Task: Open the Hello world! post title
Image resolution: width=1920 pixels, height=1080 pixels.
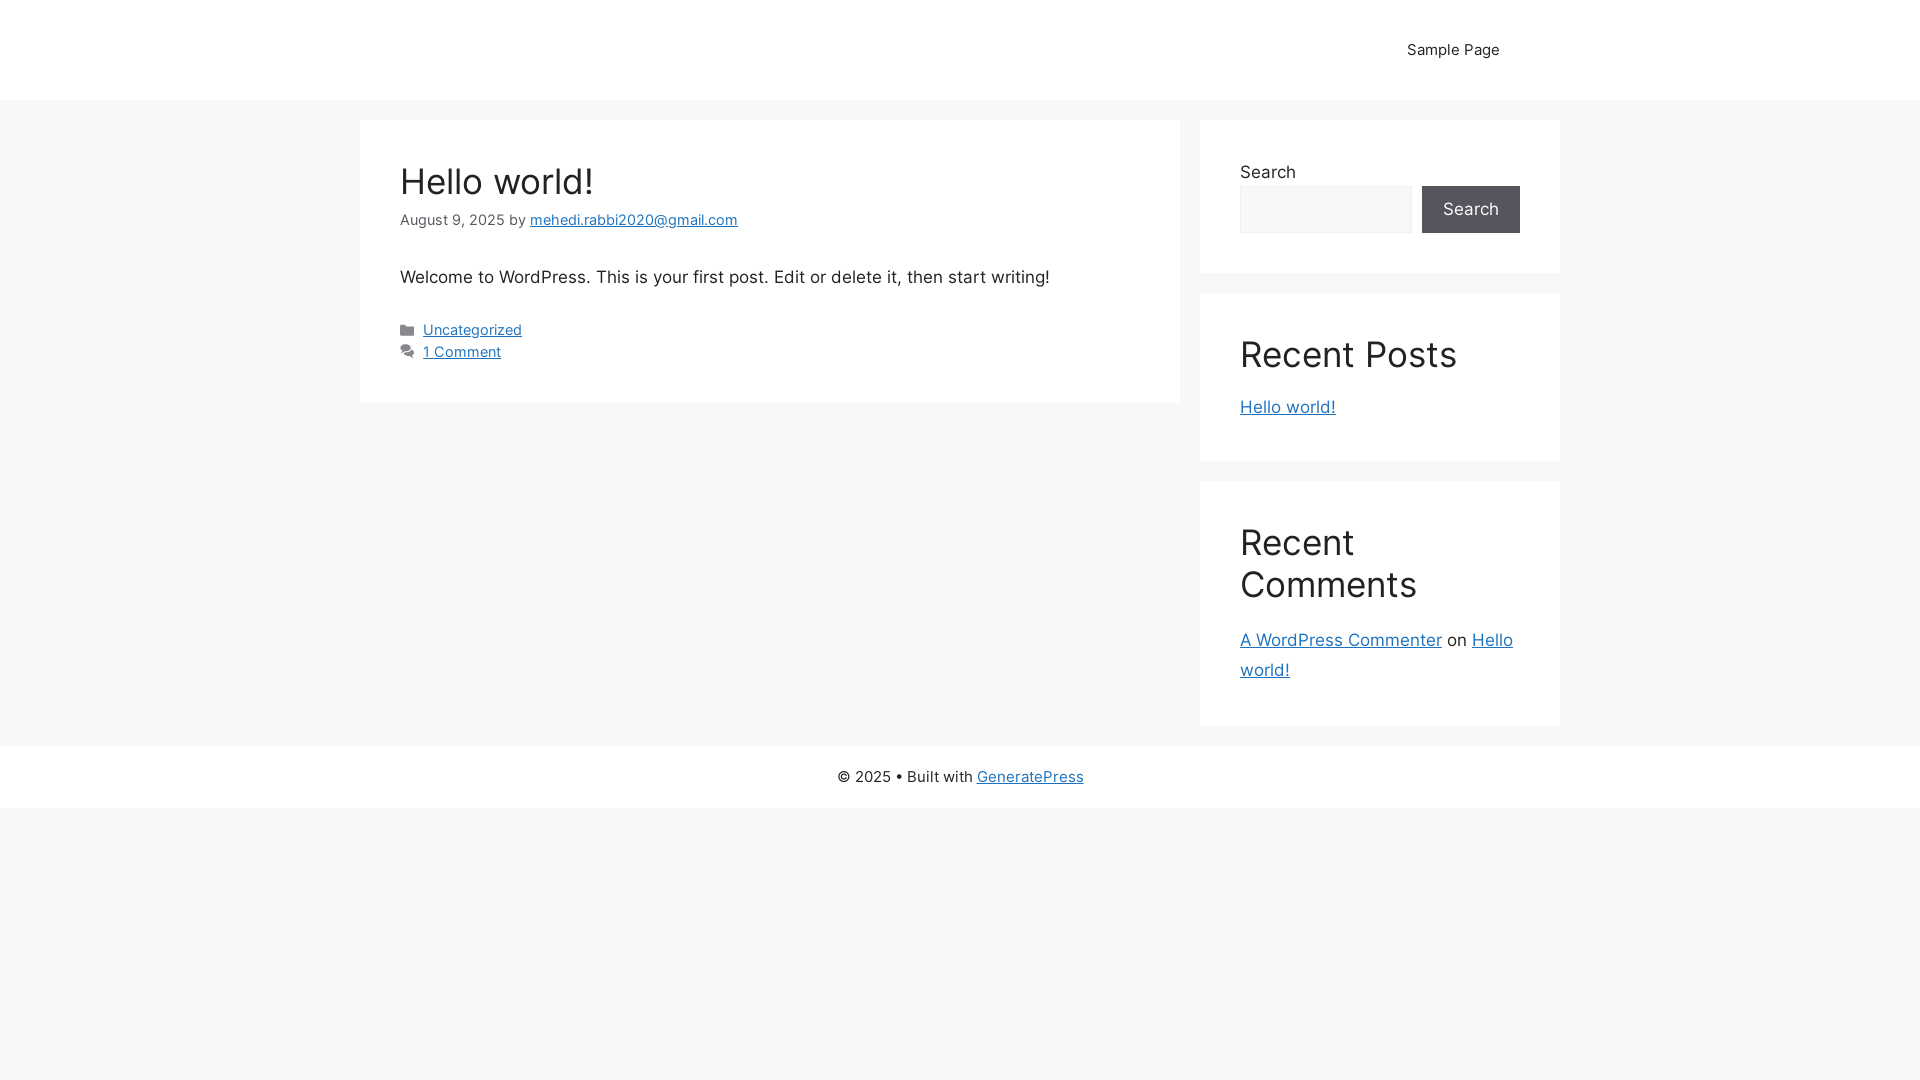Action: pyautogui.click(x=496, y=182)
